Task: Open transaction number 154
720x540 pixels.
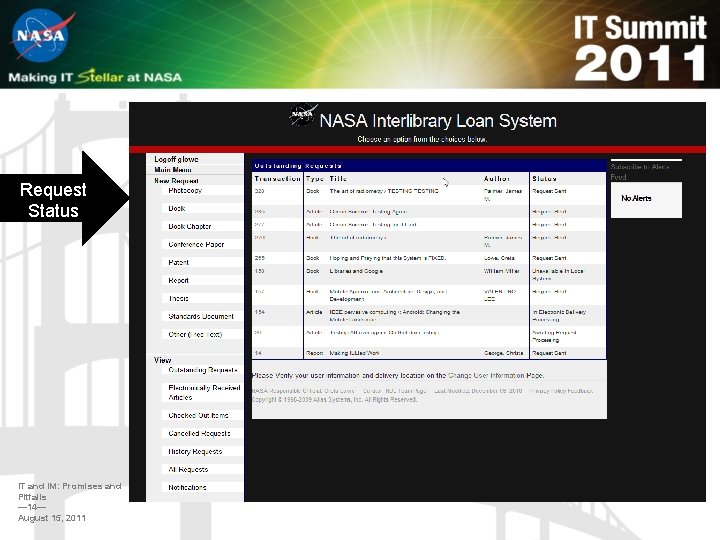Action: click(x=259, y=312)
